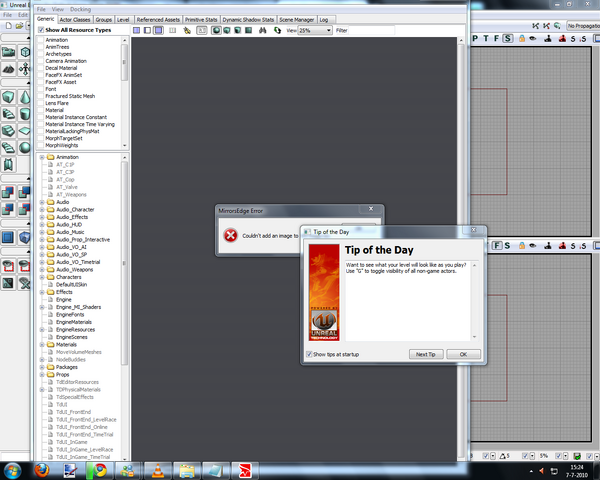The height and width of the screenshot is (480, 600).
Task: Expand the Materials package folder
Action: (42, 344)
